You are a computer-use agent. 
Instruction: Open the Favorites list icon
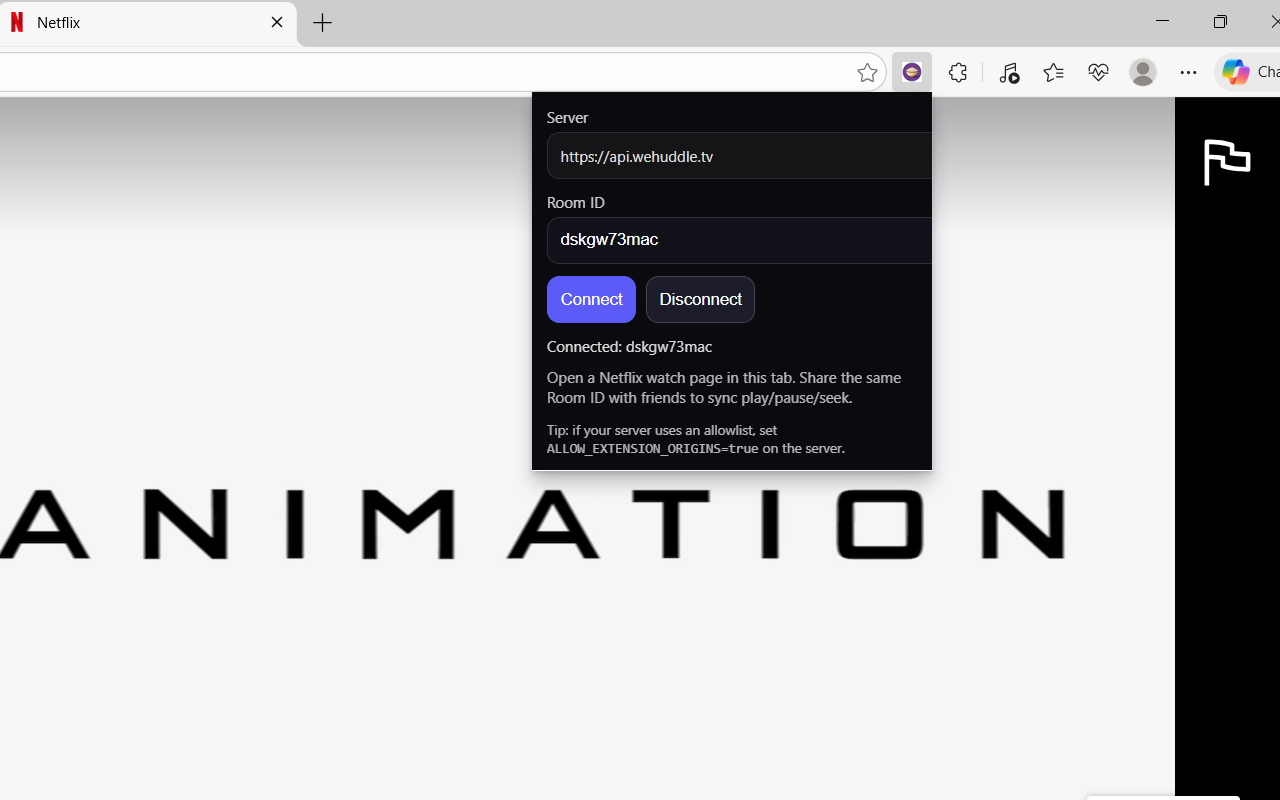tap(1053, 72)
